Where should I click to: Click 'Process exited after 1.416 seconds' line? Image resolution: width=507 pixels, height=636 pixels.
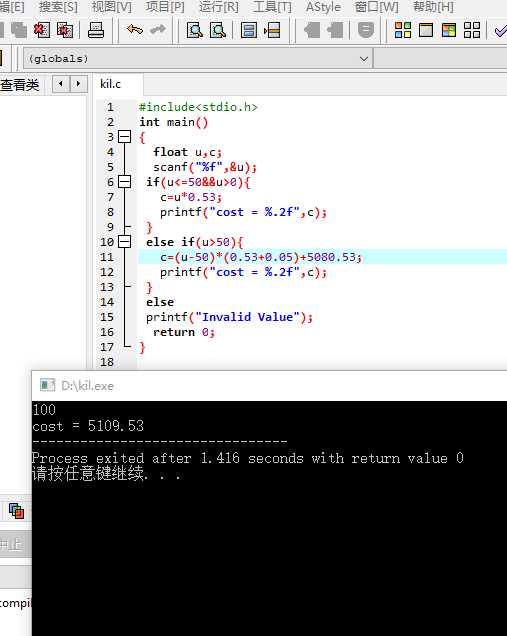click(x=247, y=458)
